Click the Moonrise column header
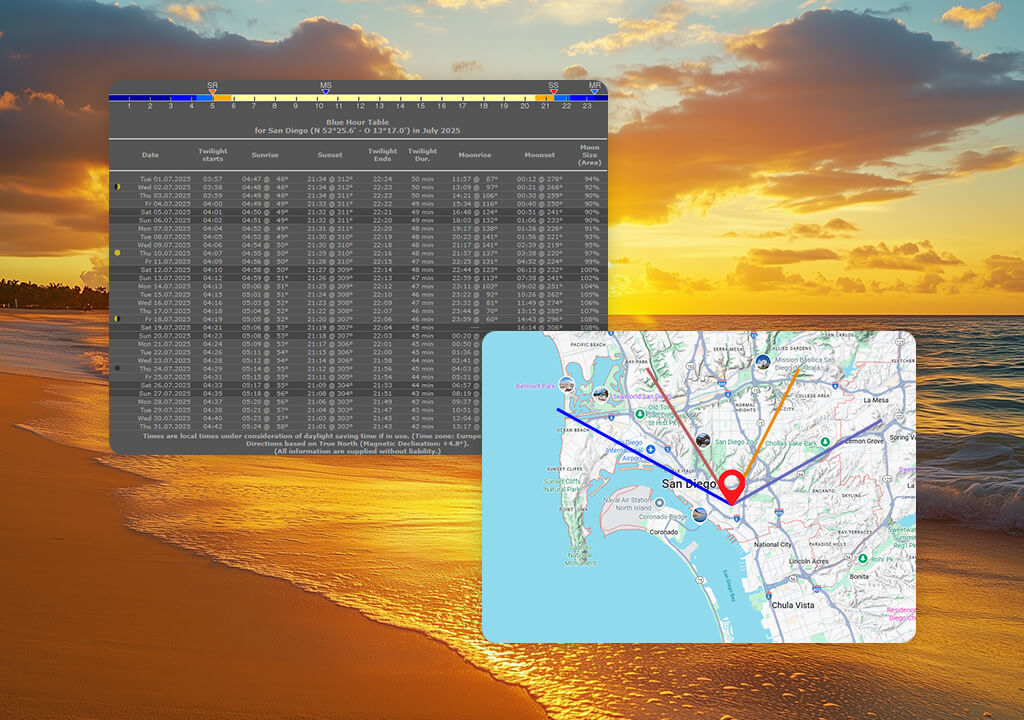The image size is (1024, 720). point(475,155)
